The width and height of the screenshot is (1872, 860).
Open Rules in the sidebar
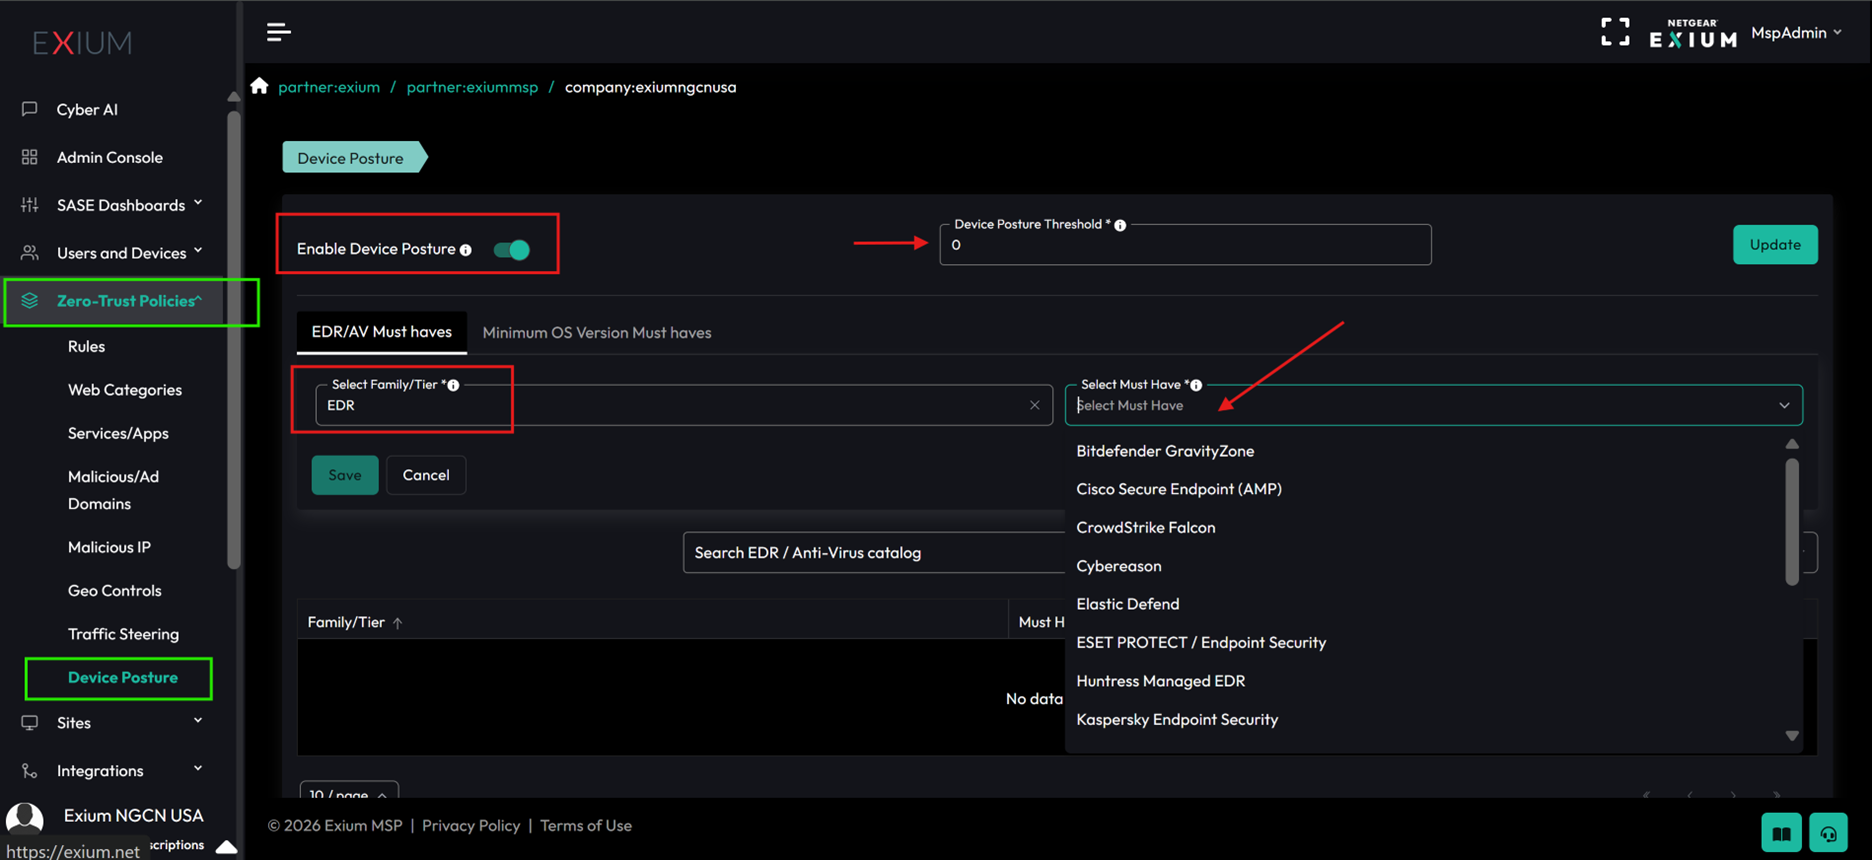86,346
